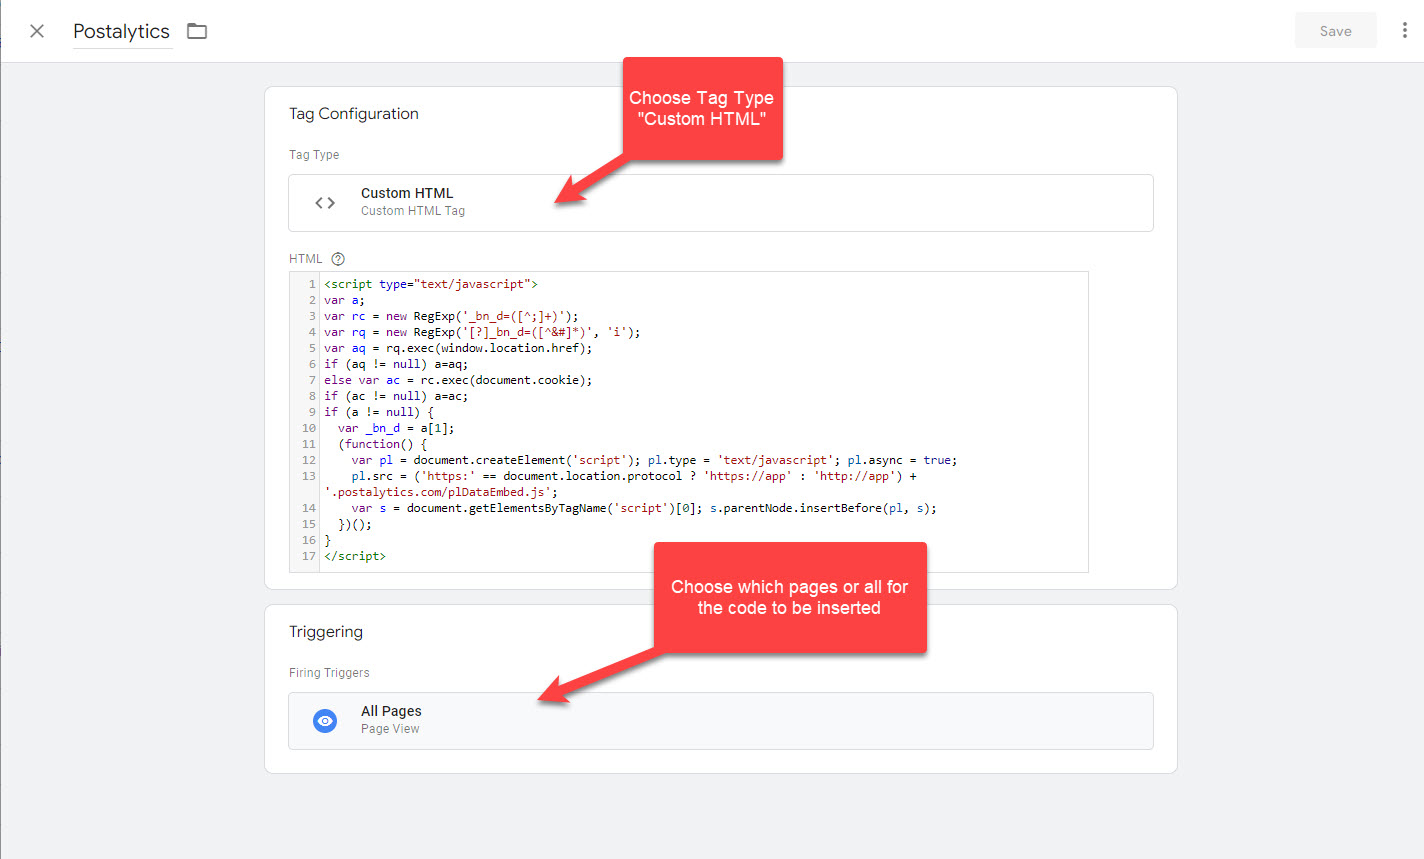Close the tag editor with the X icon
1424x859 pixels.
click(37, 31)
